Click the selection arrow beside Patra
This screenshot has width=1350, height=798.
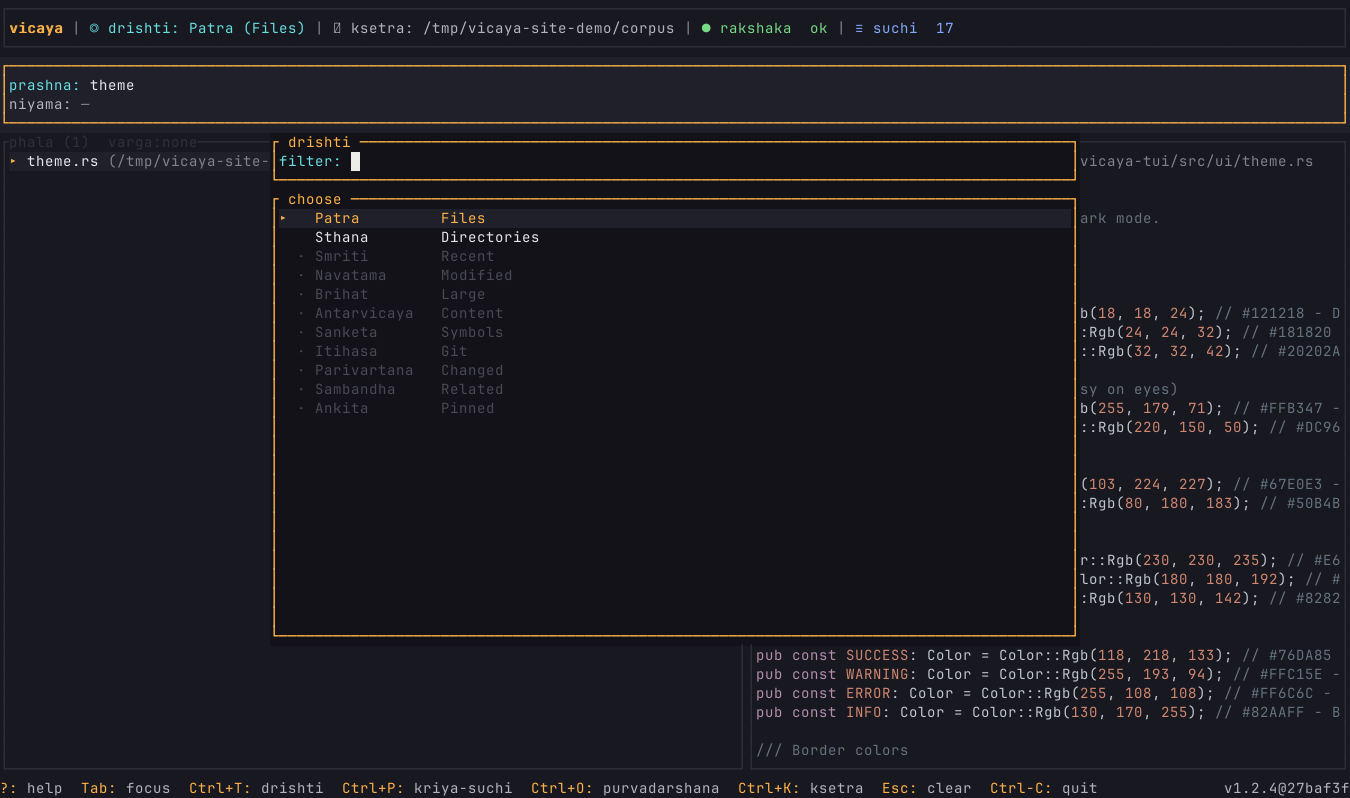283,218
